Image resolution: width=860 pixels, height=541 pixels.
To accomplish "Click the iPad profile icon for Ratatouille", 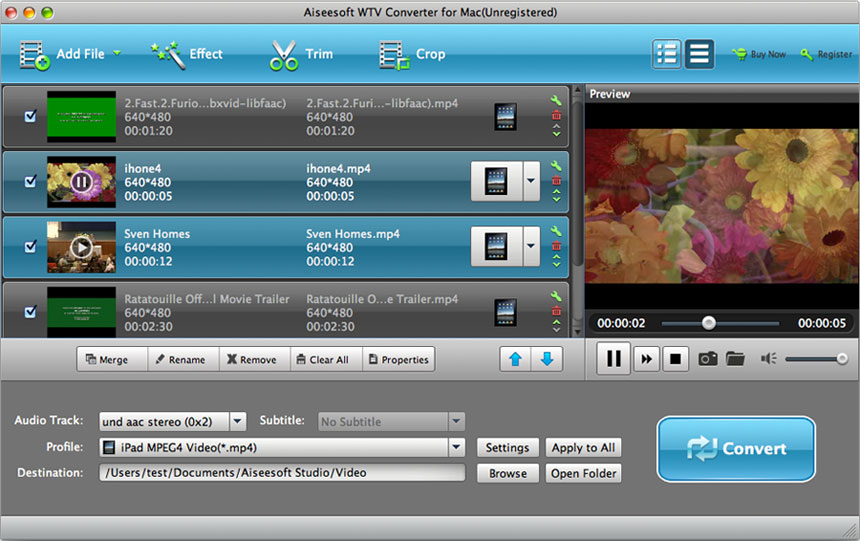I will point(505,313).
